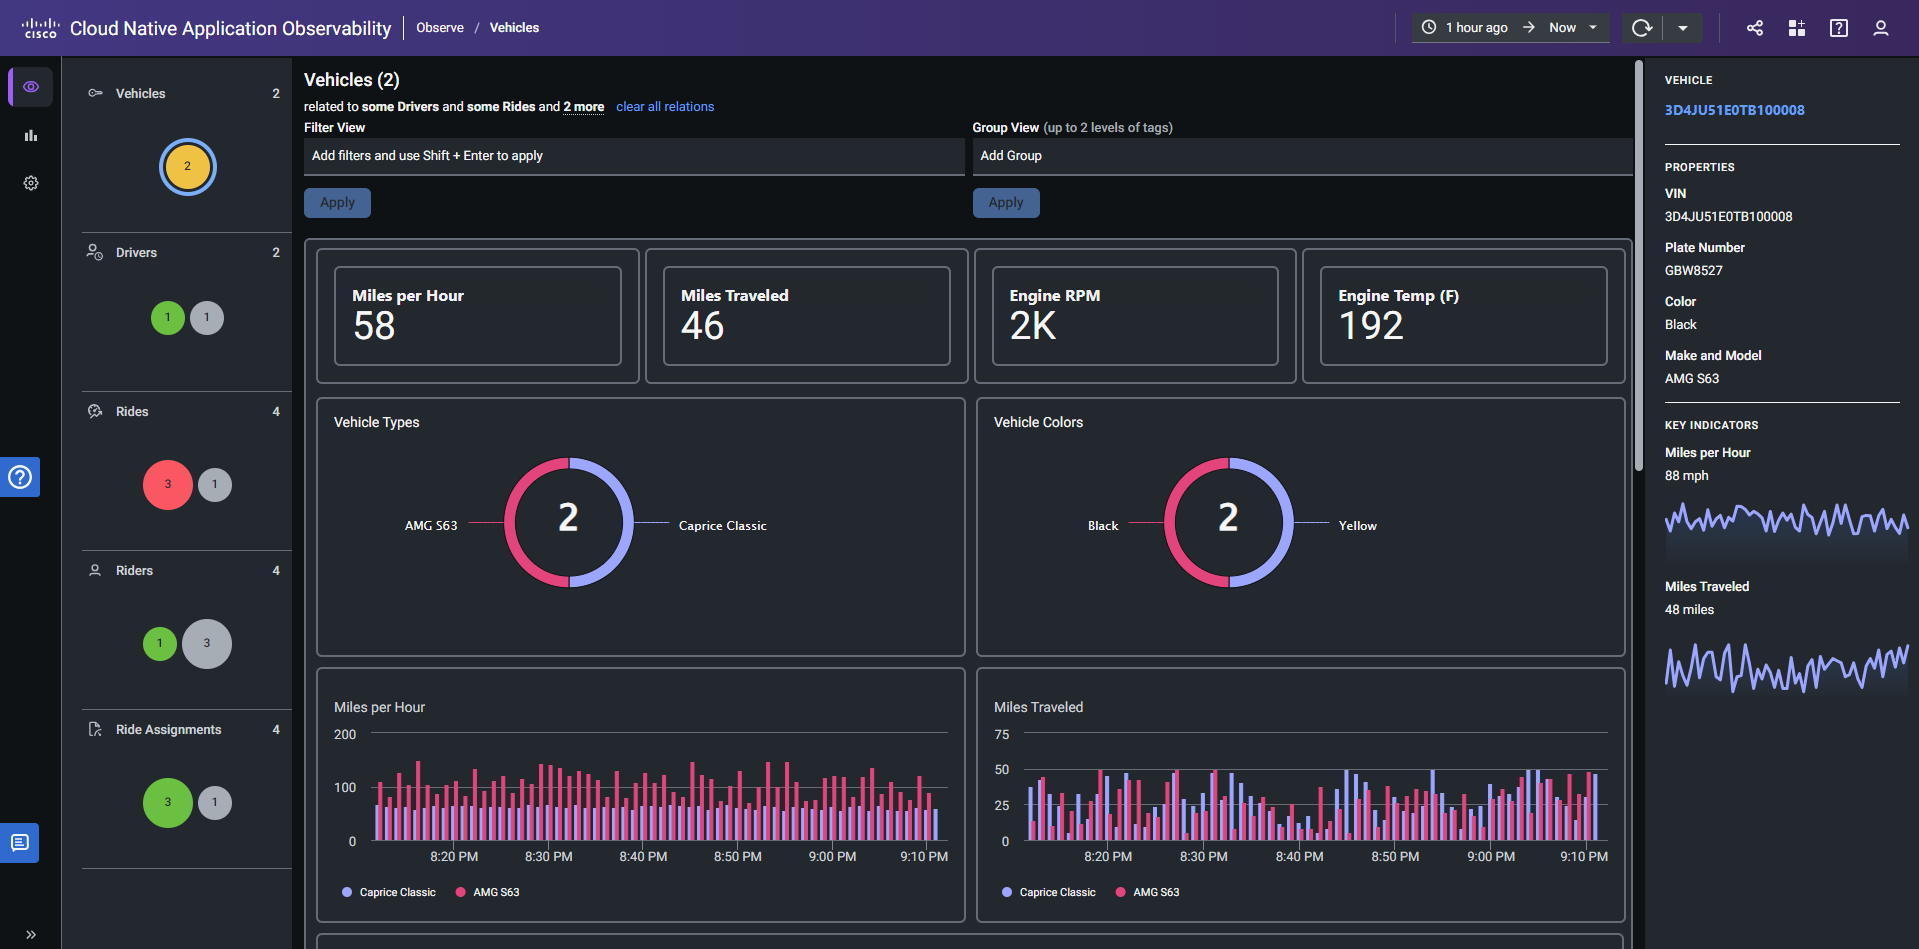Expand the left navigation with double chevron
The height and width of the screenshot is (949, 1919).
point(31,934)
